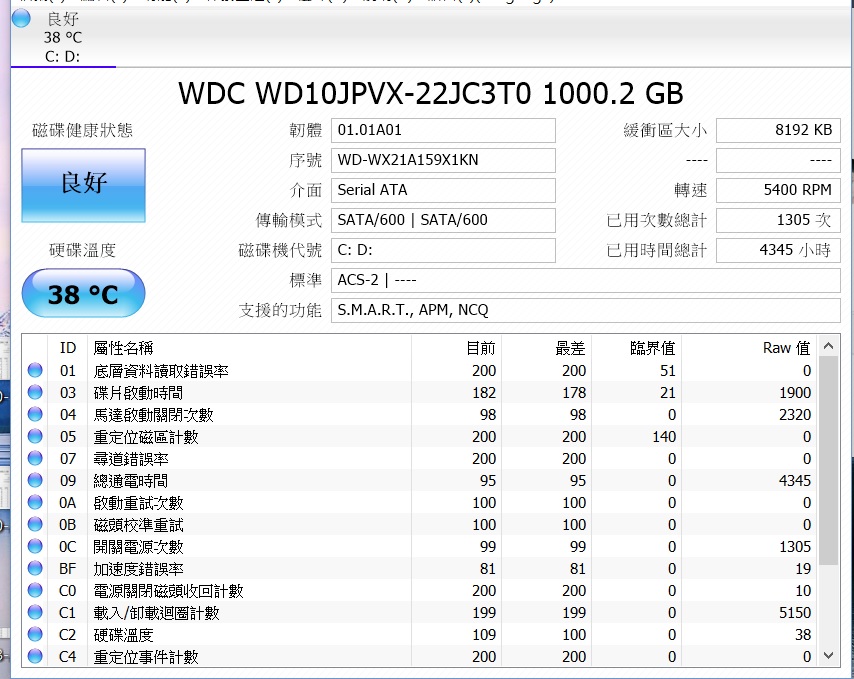Screen dimensions: 854x679
Task: Click the Raw value 2320
Action: [x=795, y=415]
